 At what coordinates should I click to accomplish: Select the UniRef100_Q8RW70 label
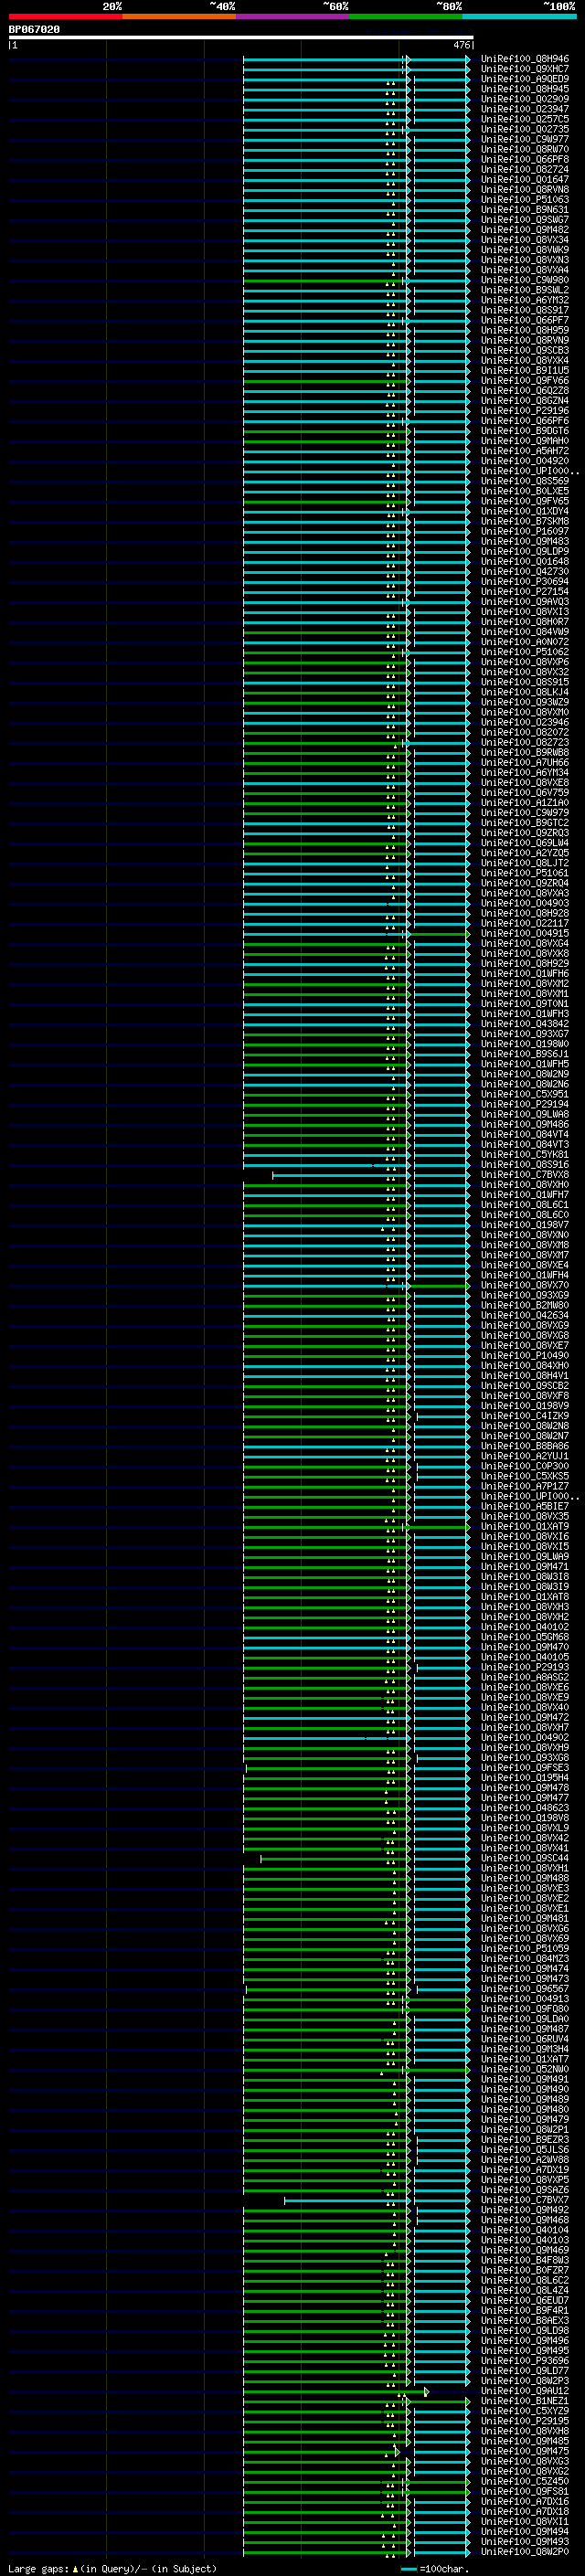[x=525, y=149]
